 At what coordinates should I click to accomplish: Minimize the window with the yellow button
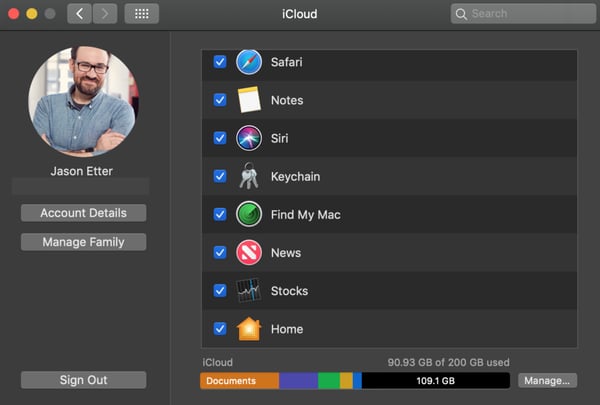point(32,14)
